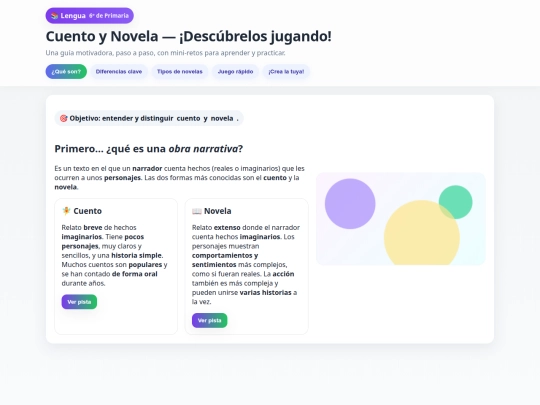Click the heading Cuento y Novela — ¡Descúbrelos jugando!
The image size is (540, 405).
(x=188, y=36)
